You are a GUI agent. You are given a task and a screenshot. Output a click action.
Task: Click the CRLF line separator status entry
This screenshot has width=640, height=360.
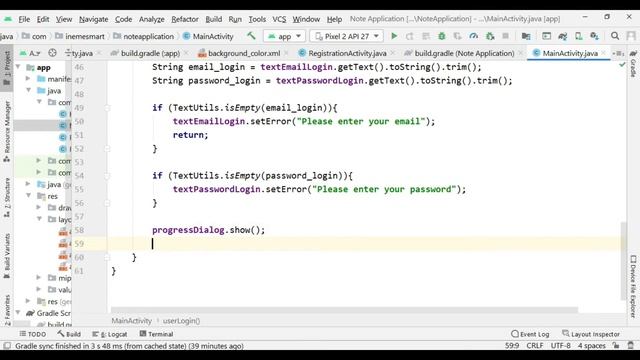click(535, 346)
